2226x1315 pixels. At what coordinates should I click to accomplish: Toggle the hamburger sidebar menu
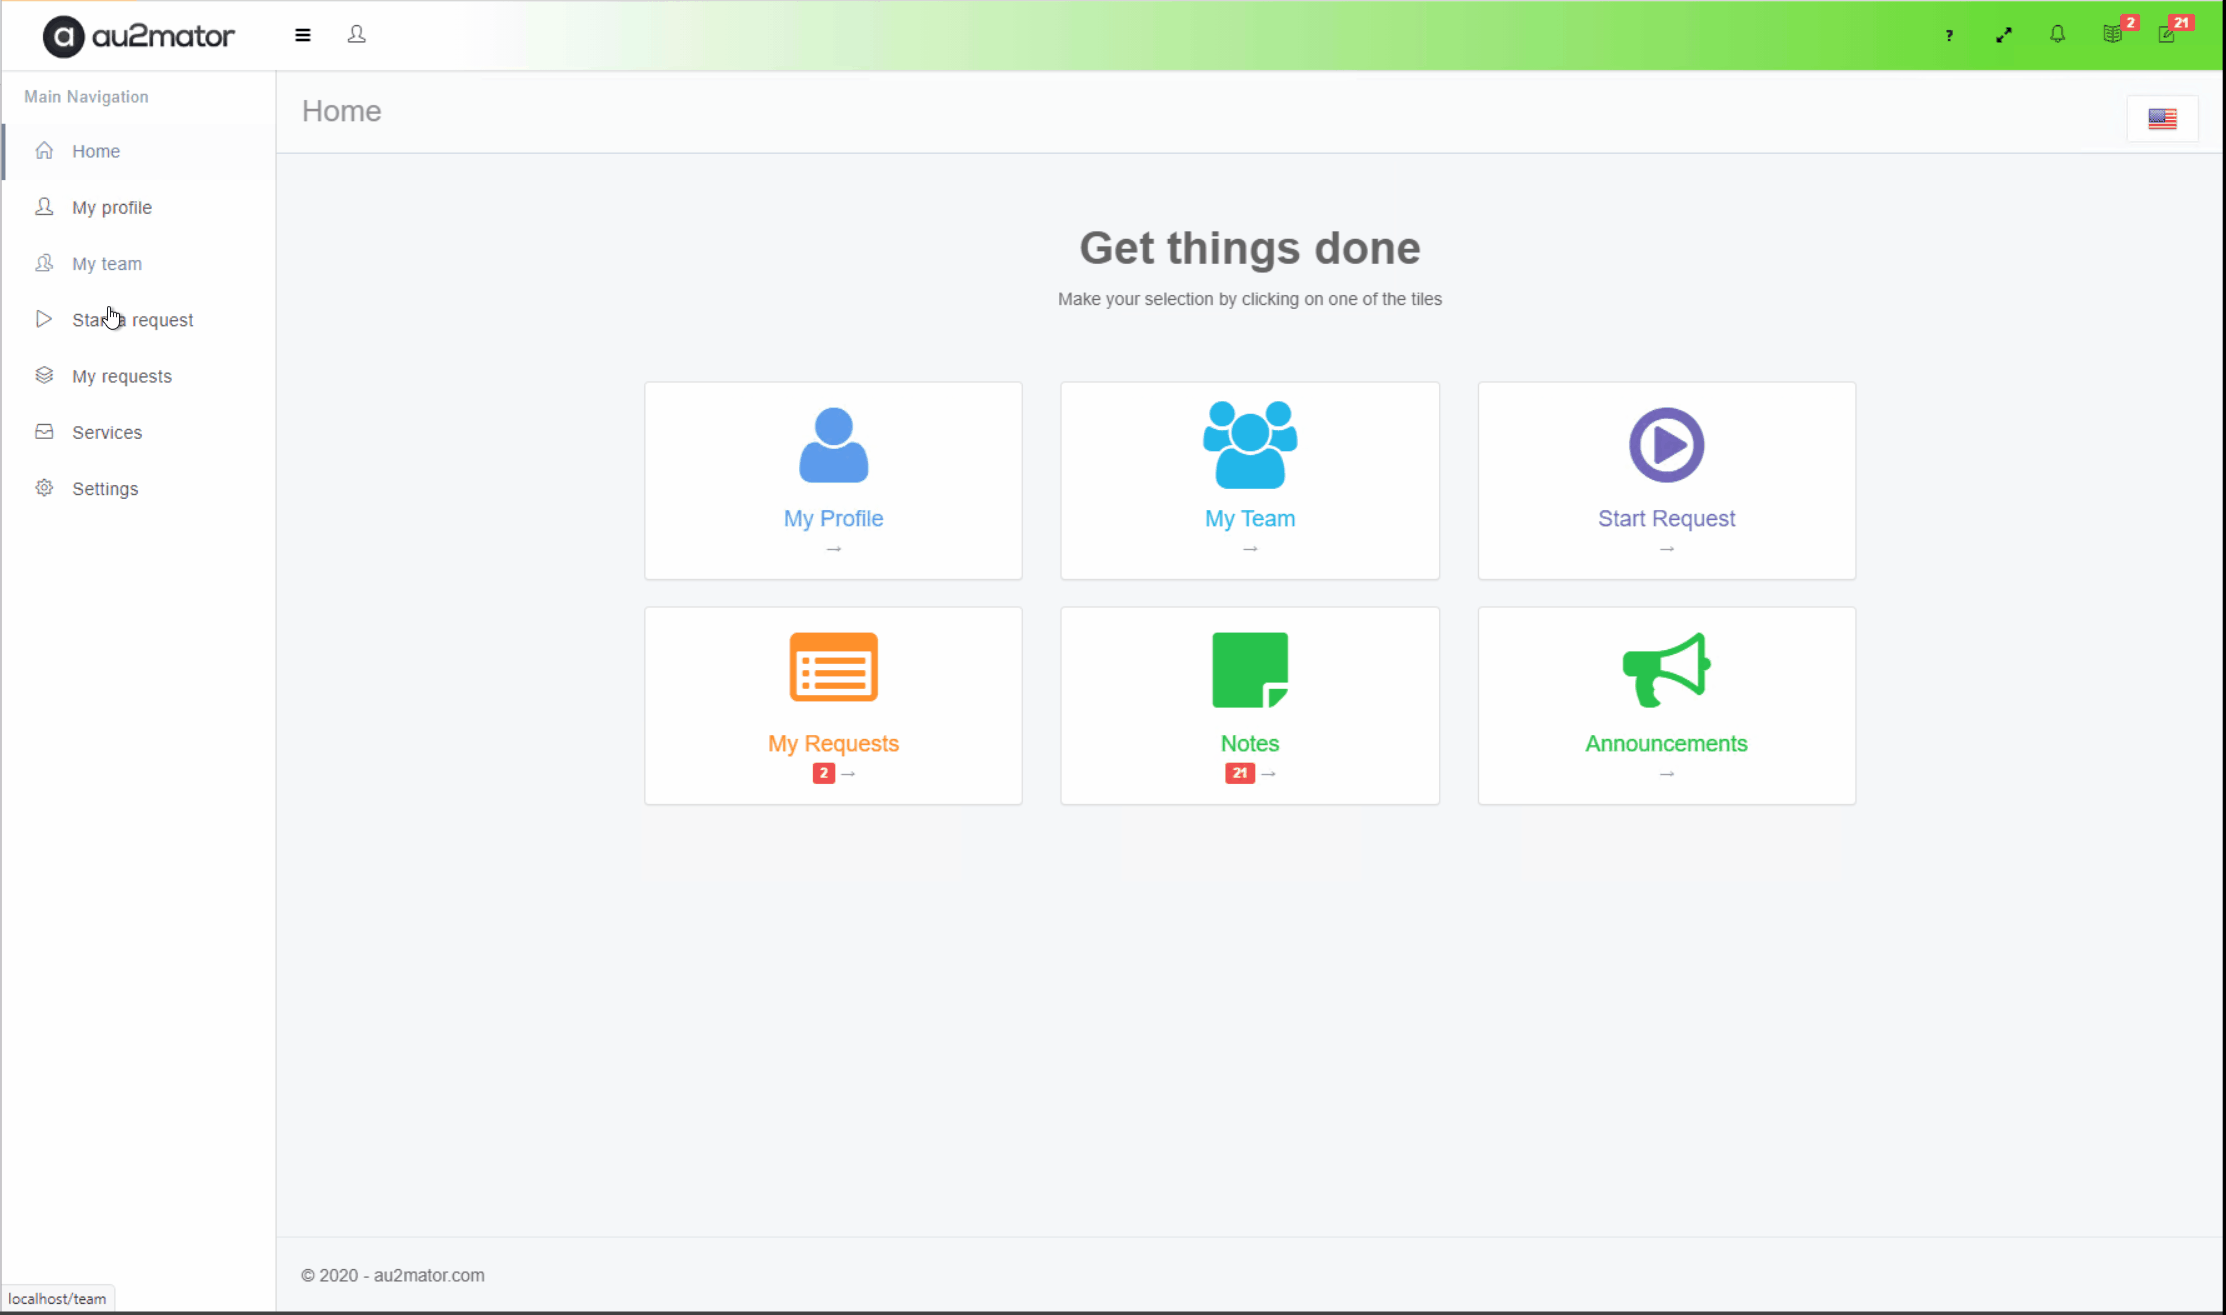(303, 35)
